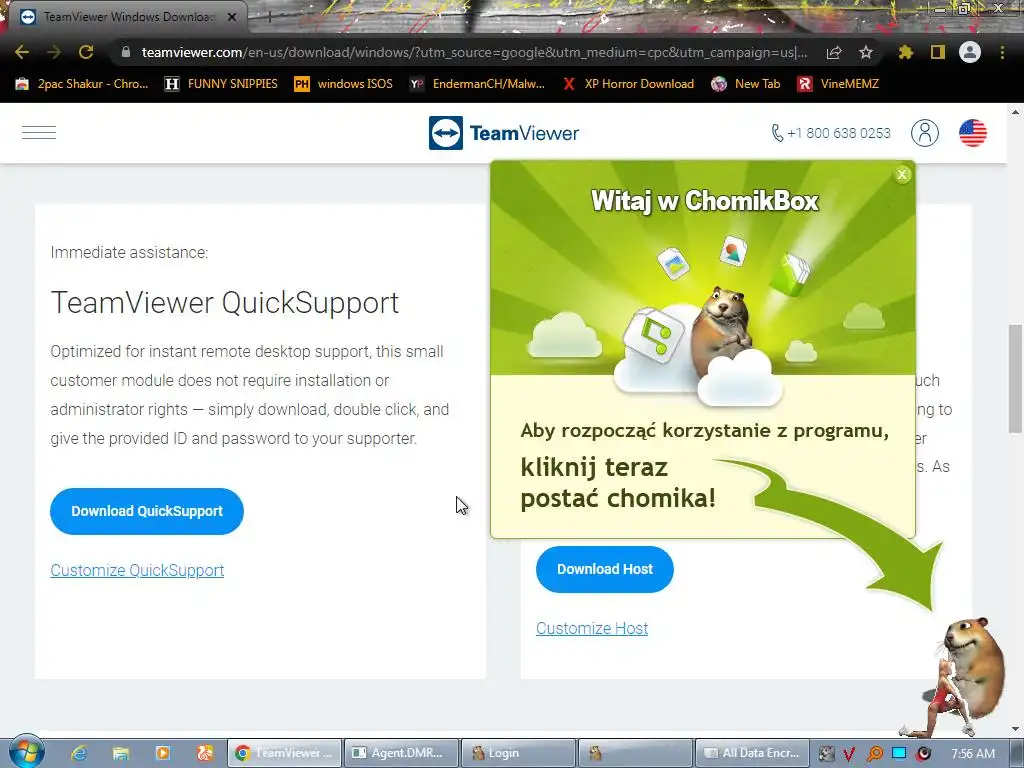Open the TeamViewer hamburger menu
1024x768 pixels.
coord(39,133)
